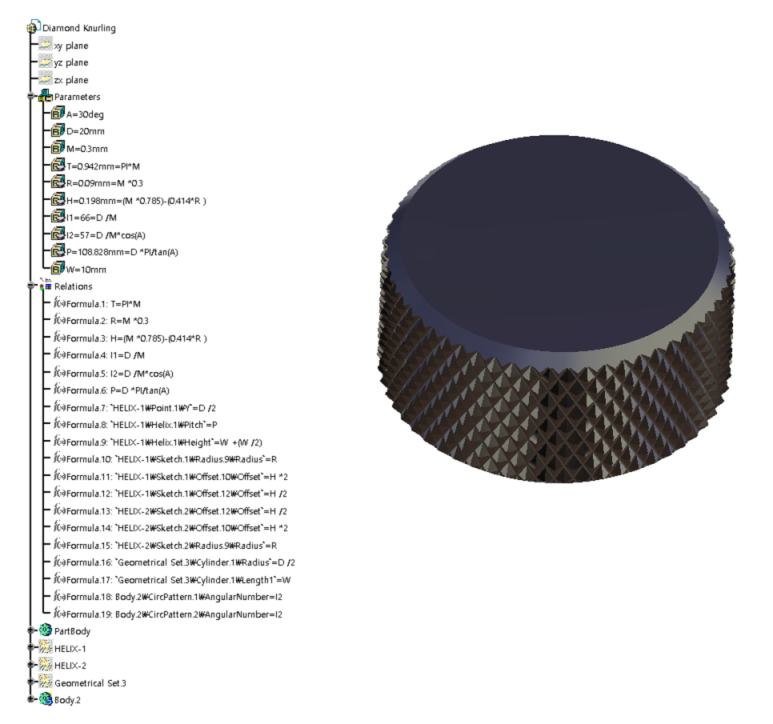Expand the HELIX-2 tree node
The height and width of the screenshot is (724, 773).
tap(31, 665)
